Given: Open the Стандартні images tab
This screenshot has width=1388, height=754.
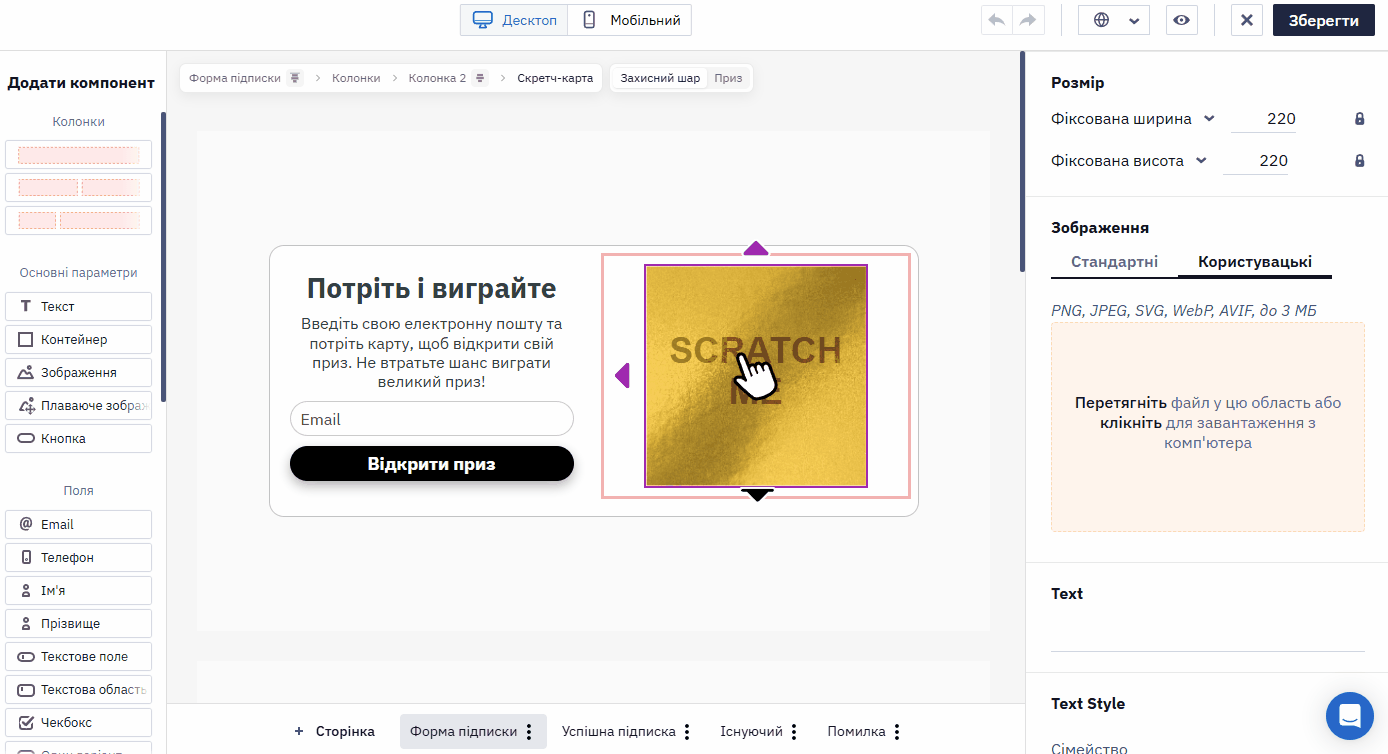Looking at the screenshot, I should pos(1114,262).
